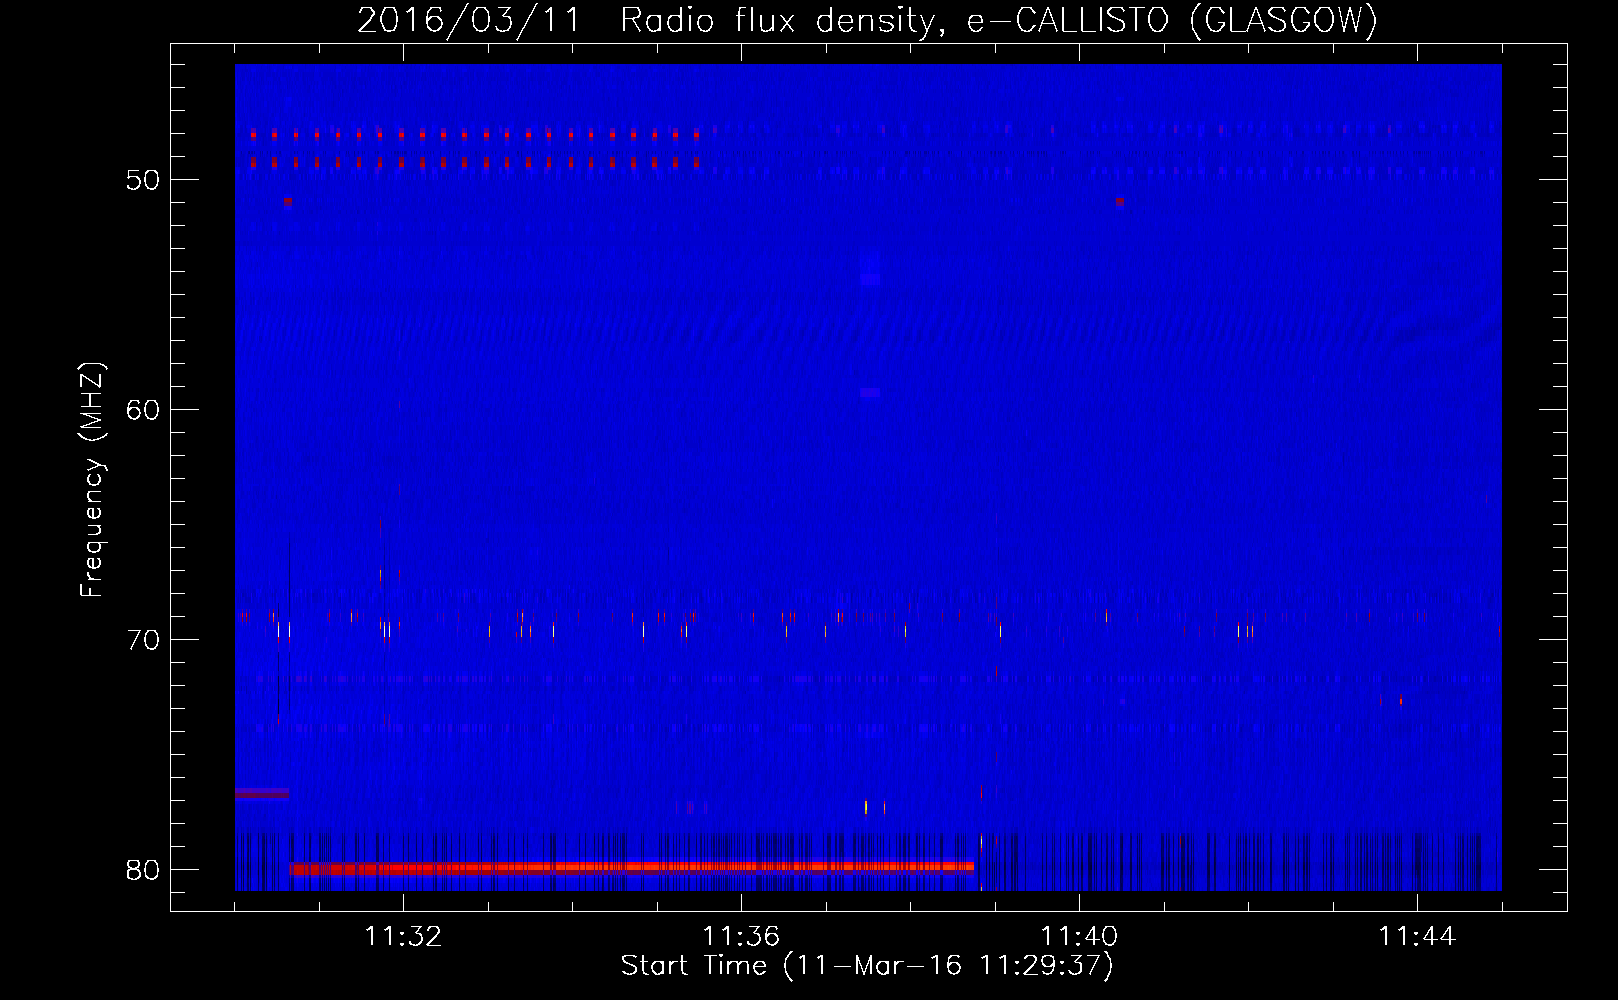Image resolution: width=1618 pixels, height=1000 pixels.
Task: Click the '11:44' time tick label
Action: (1417, 937)
